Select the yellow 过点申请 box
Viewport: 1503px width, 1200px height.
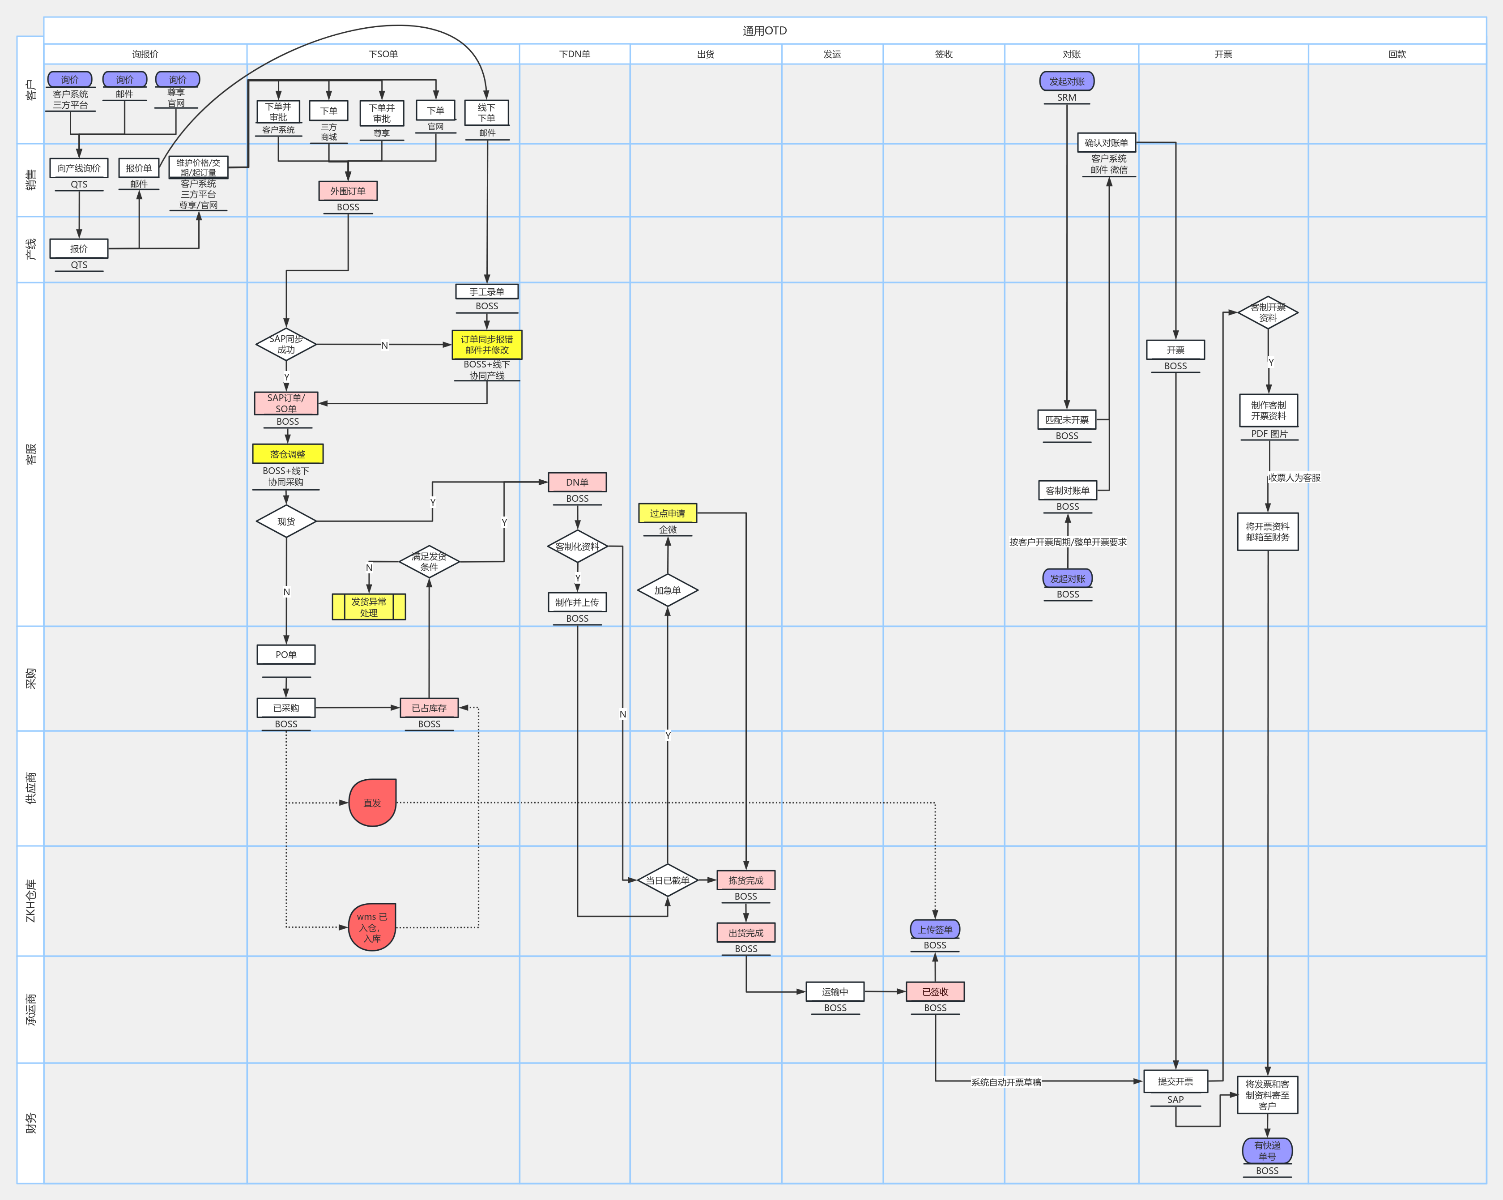667,513
